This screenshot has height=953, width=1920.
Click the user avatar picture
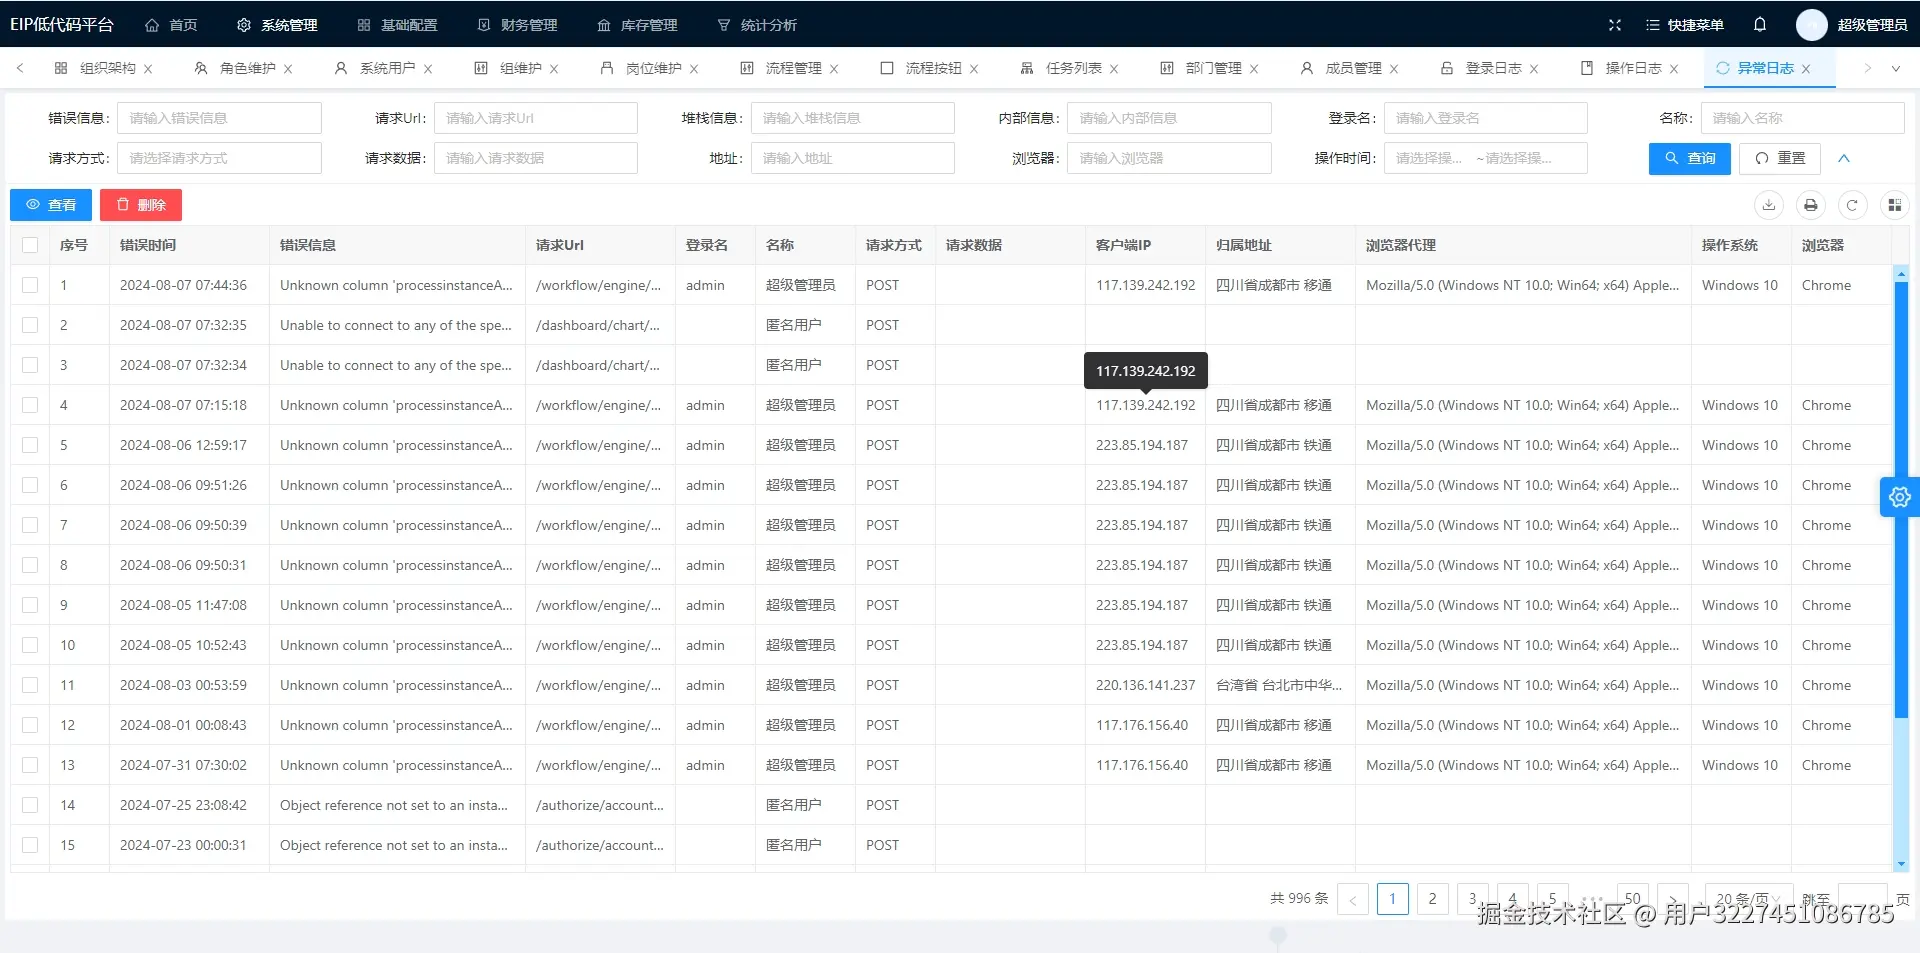point(1811,25)
